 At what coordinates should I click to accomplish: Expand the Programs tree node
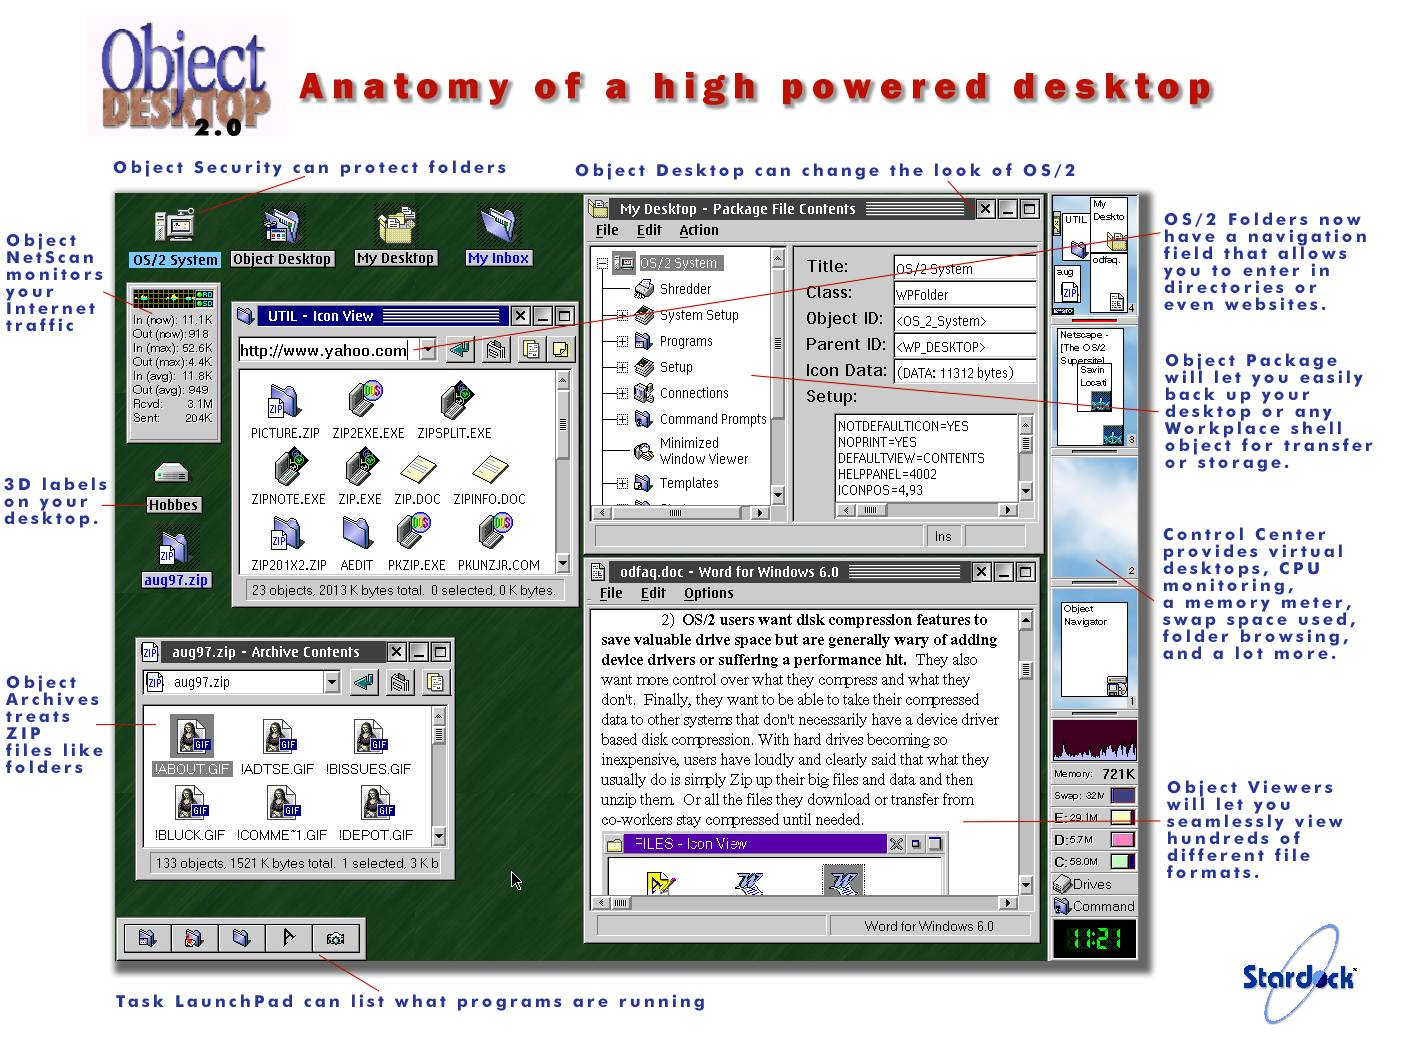point(622,341)
